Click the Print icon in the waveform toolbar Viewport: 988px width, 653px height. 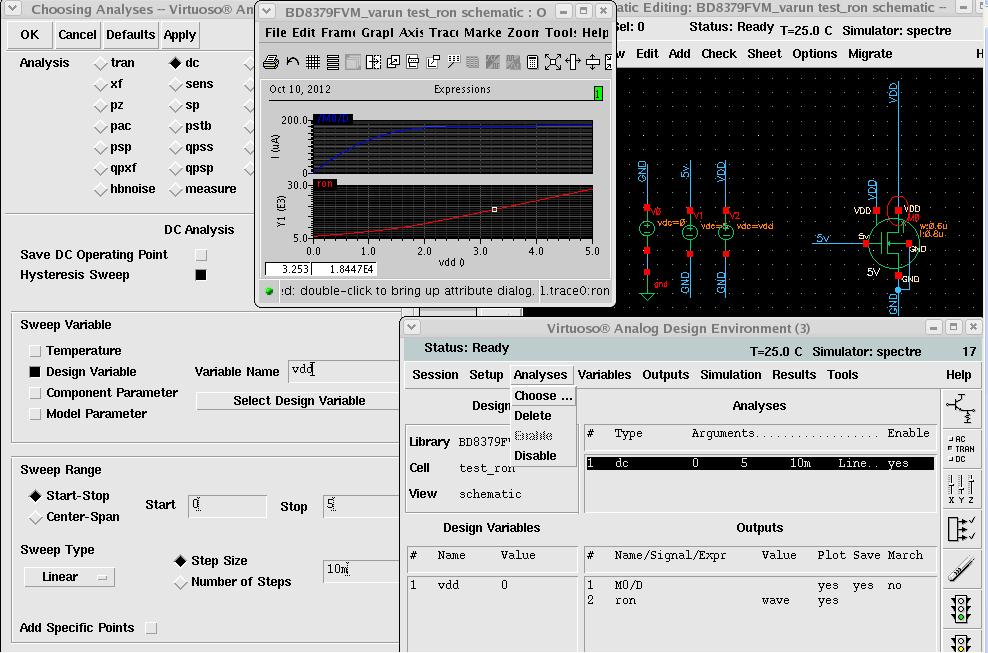[x=271, y=62]
